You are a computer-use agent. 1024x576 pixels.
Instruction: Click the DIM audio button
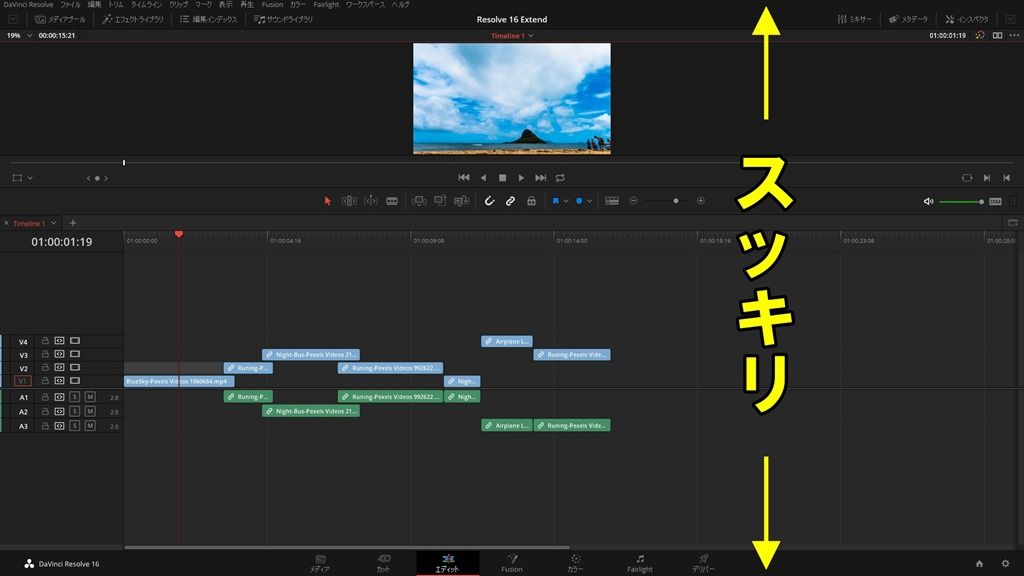click(995, 202)
